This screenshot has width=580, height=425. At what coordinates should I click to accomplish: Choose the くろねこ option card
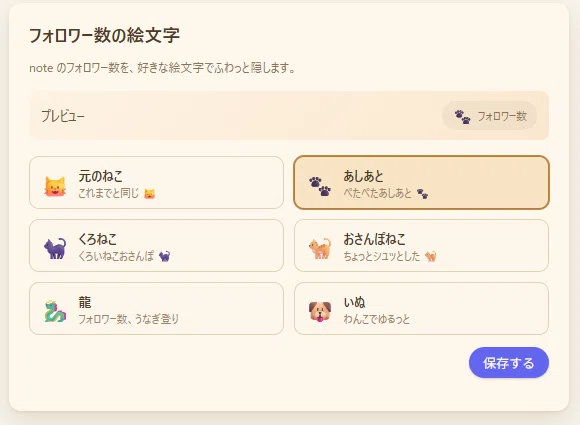pyautogui.click(x=156, y=245)
